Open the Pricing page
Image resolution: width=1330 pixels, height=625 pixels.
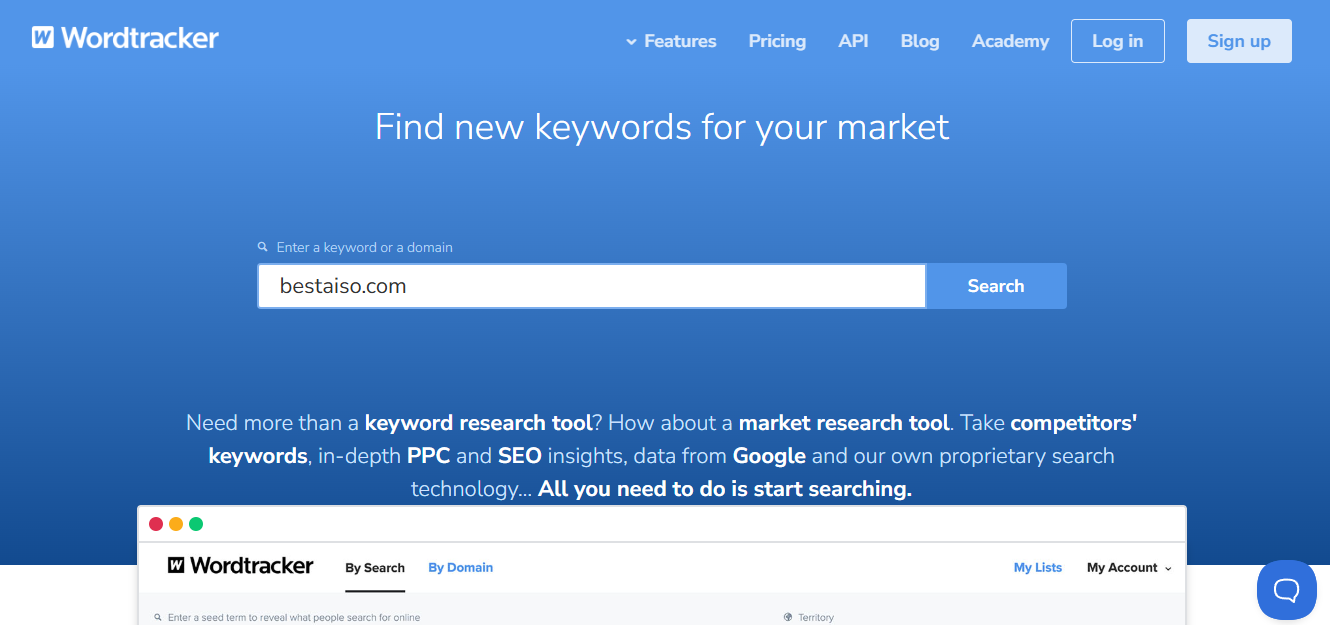coord(777,41)
